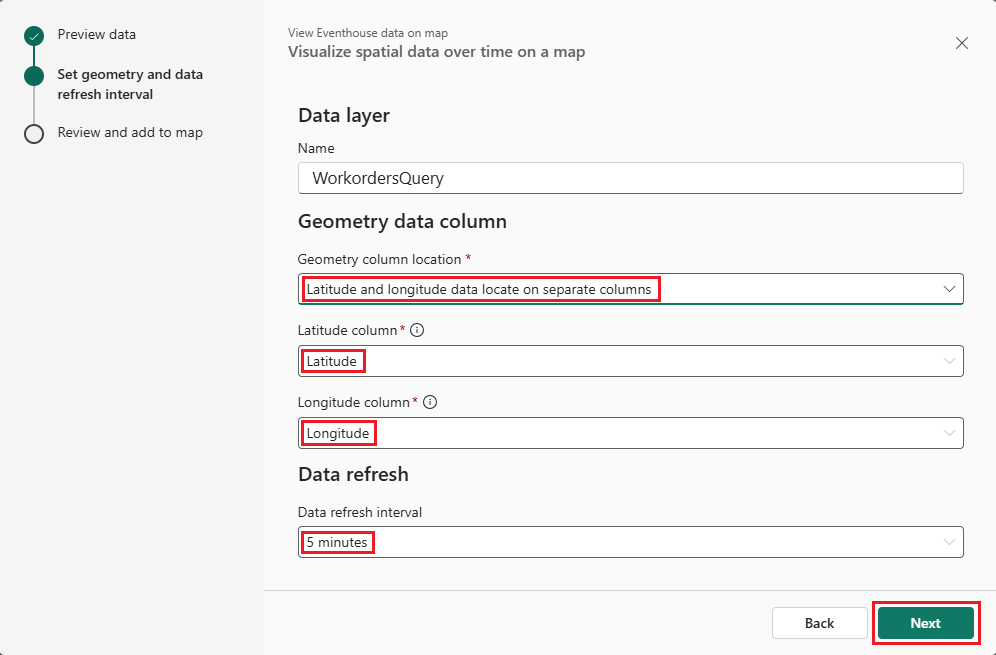The width and height of the screenshot is (996, 655).
Task: Click the filled step indicator for Set geometry
Action: coord(33,74)
